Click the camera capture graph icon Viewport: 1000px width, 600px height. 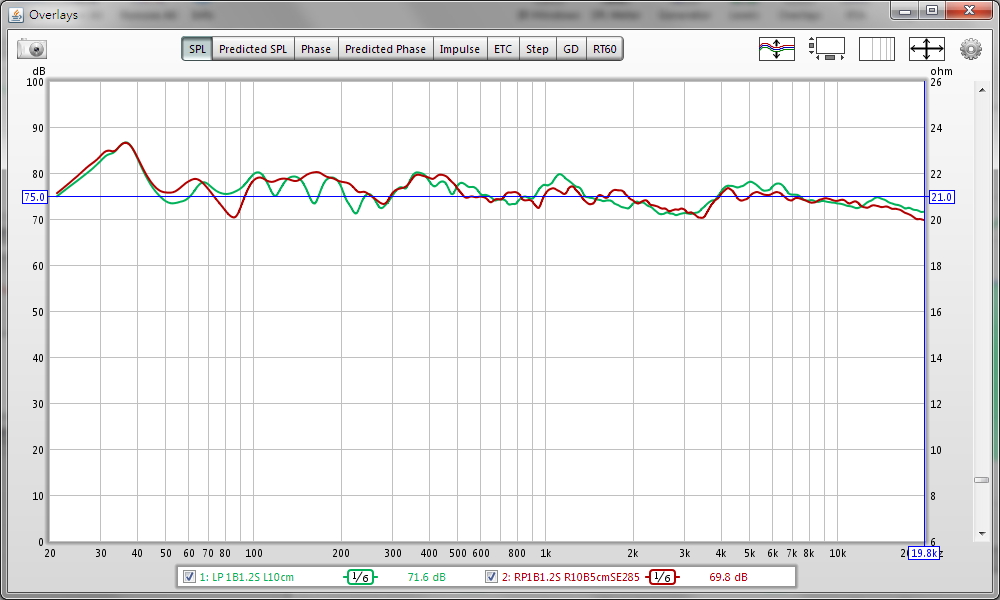[x=32, y=49]
